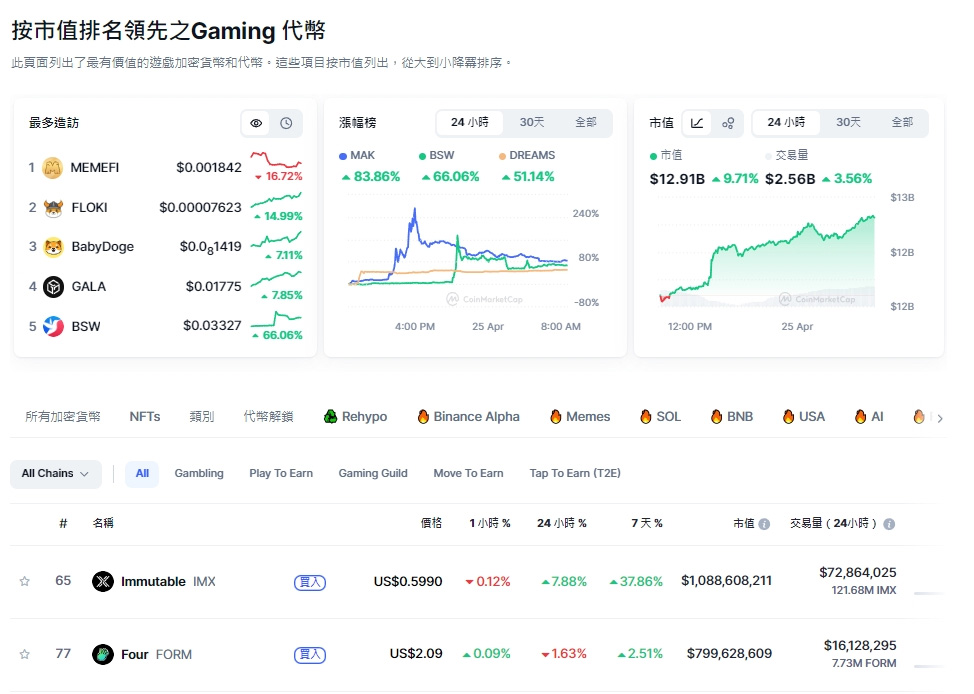Click the 買入 button for Immutable IMX
This screenshot has height=694, width=974.
pos(309,582)
